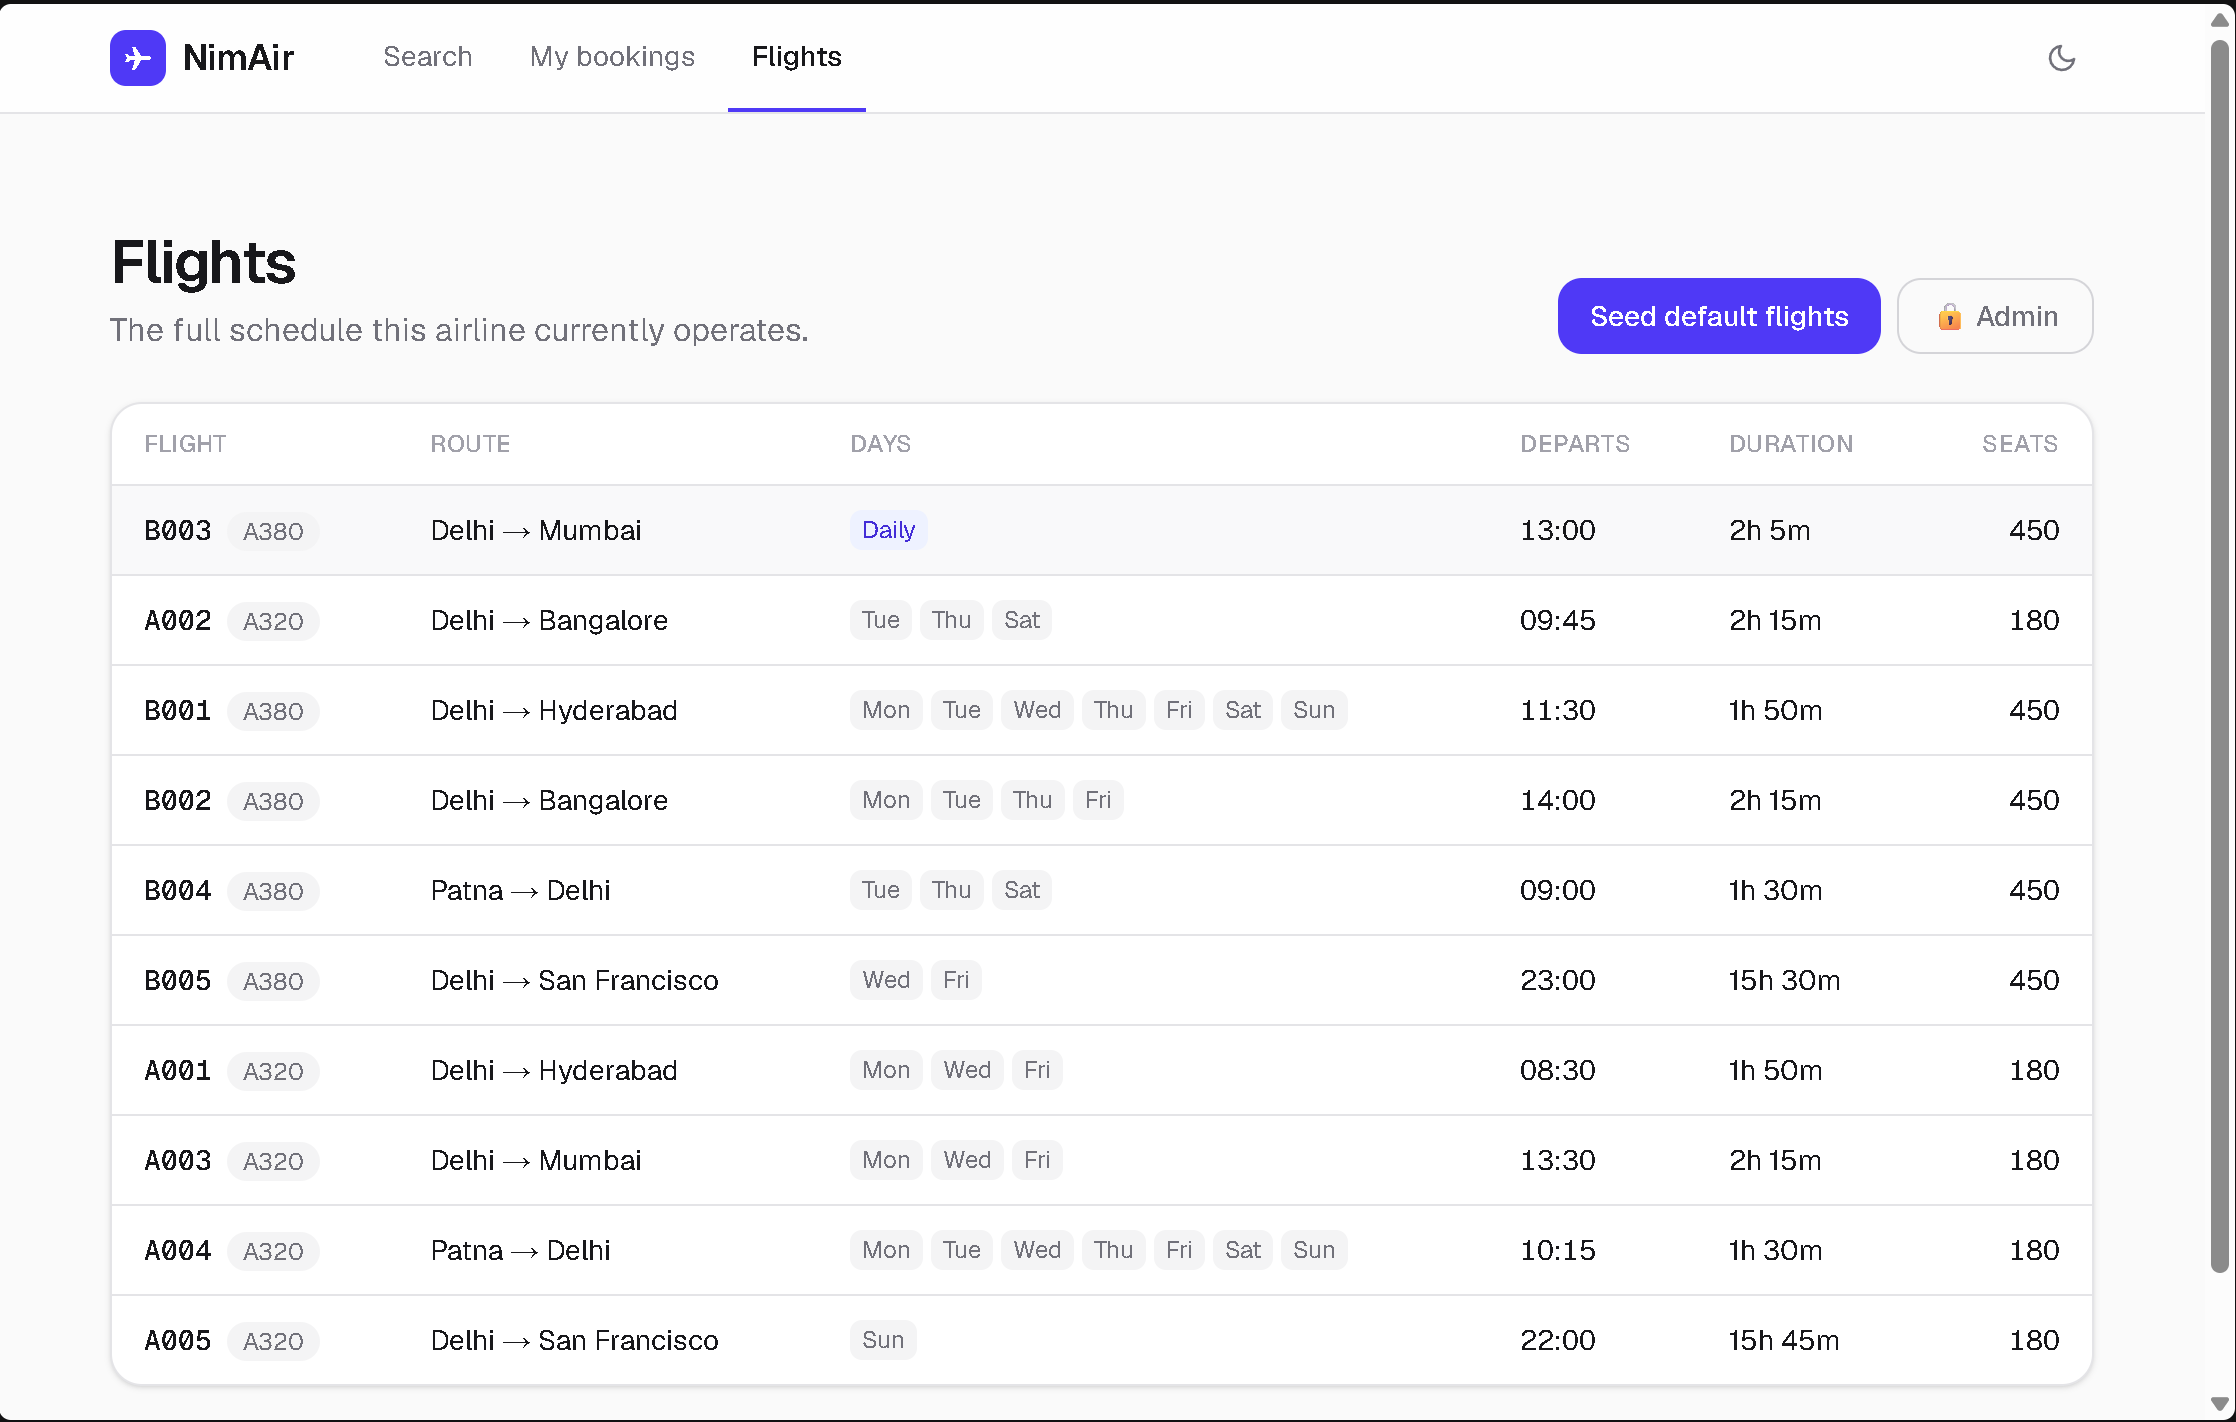The image size is (2236, 1422).
Task: Click the SEATS column header
Action: pos(2020,444)
